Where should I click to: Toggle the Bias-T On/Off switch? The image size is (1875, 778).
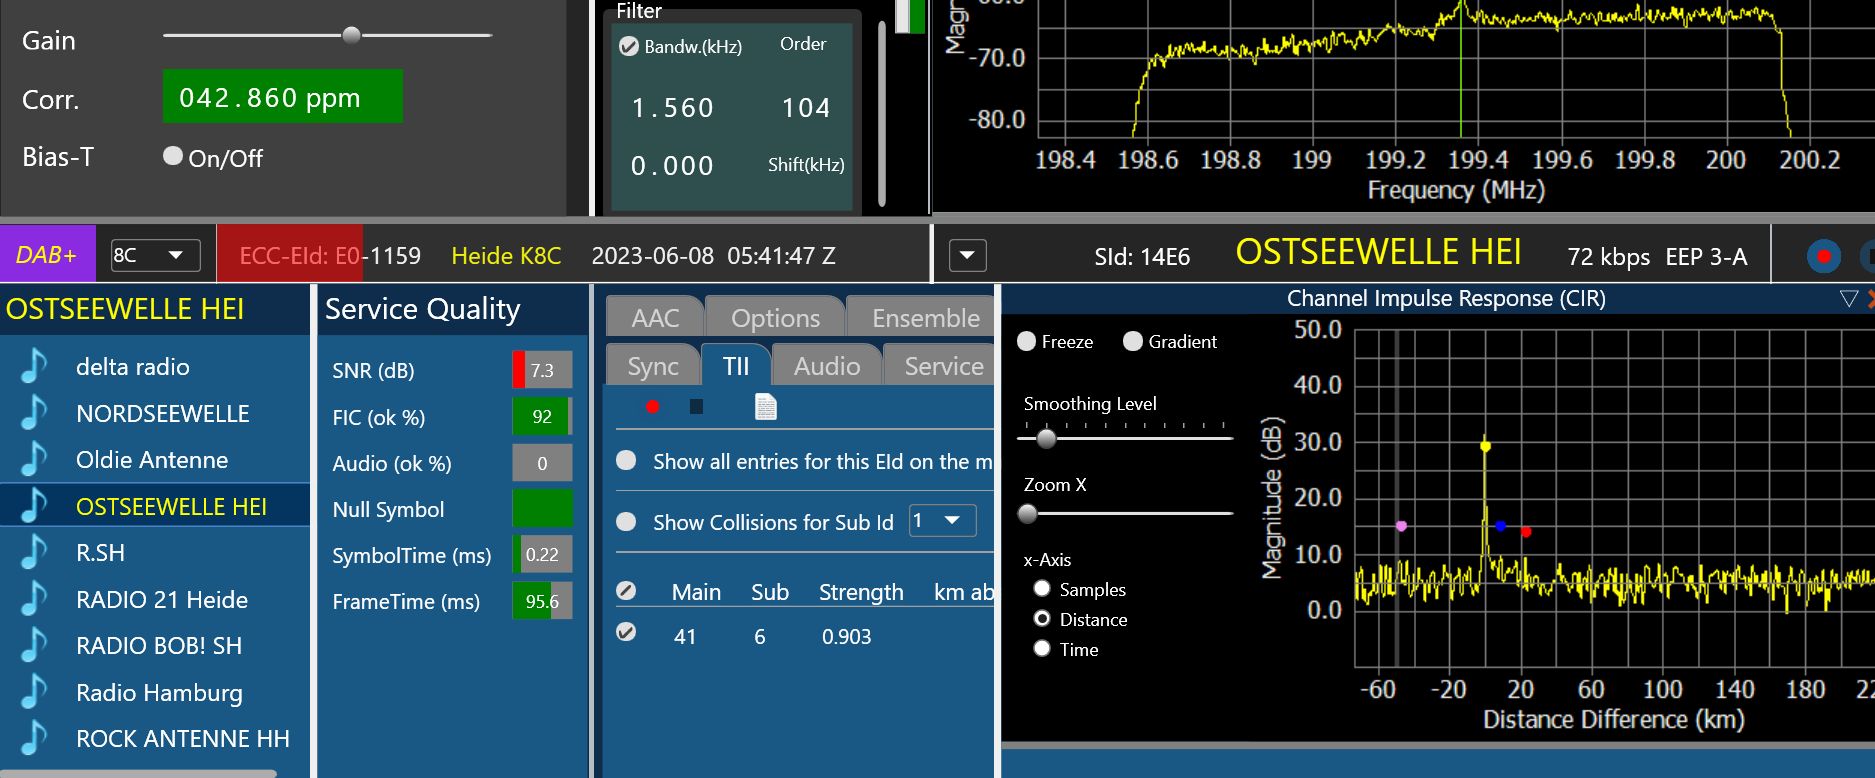[x=173, y=156]
